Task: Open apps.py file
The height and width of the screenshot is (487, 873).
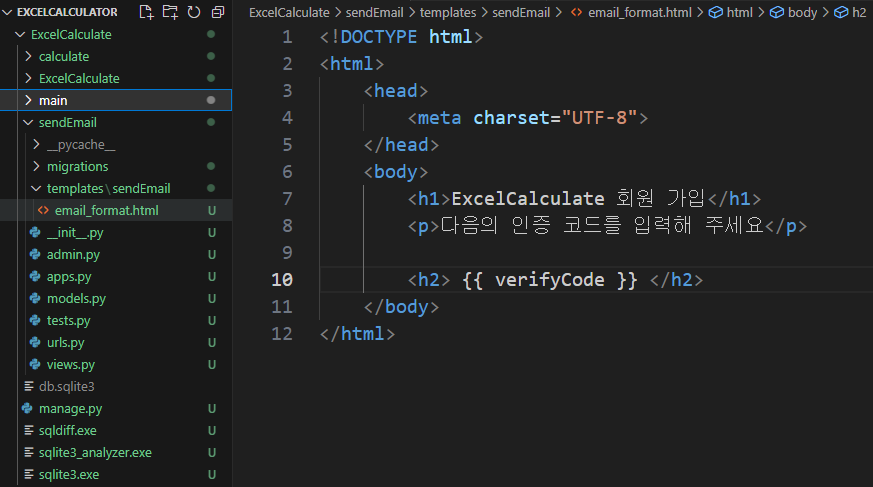Action: (x=69, y=277)
